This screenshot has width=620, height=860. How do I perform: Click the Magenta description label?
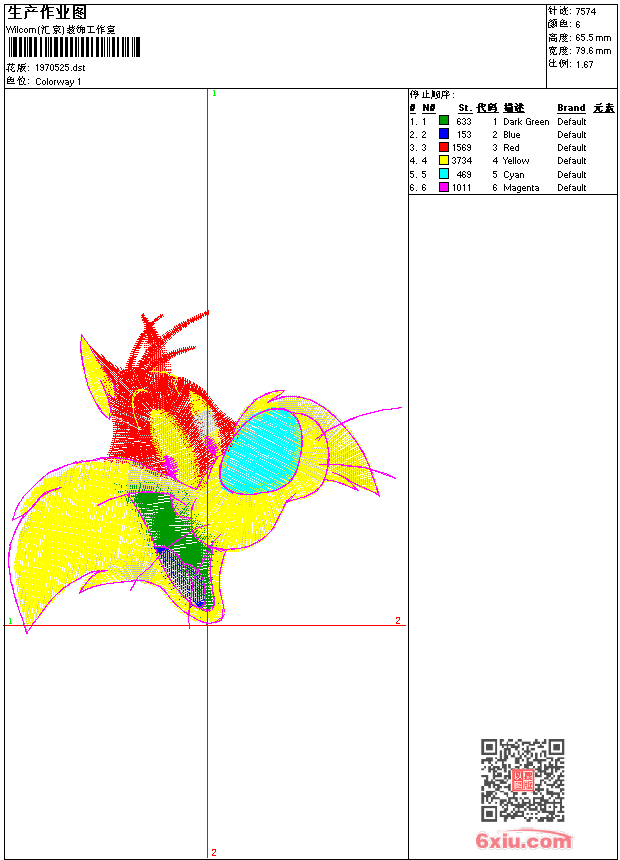click(521, 188)
